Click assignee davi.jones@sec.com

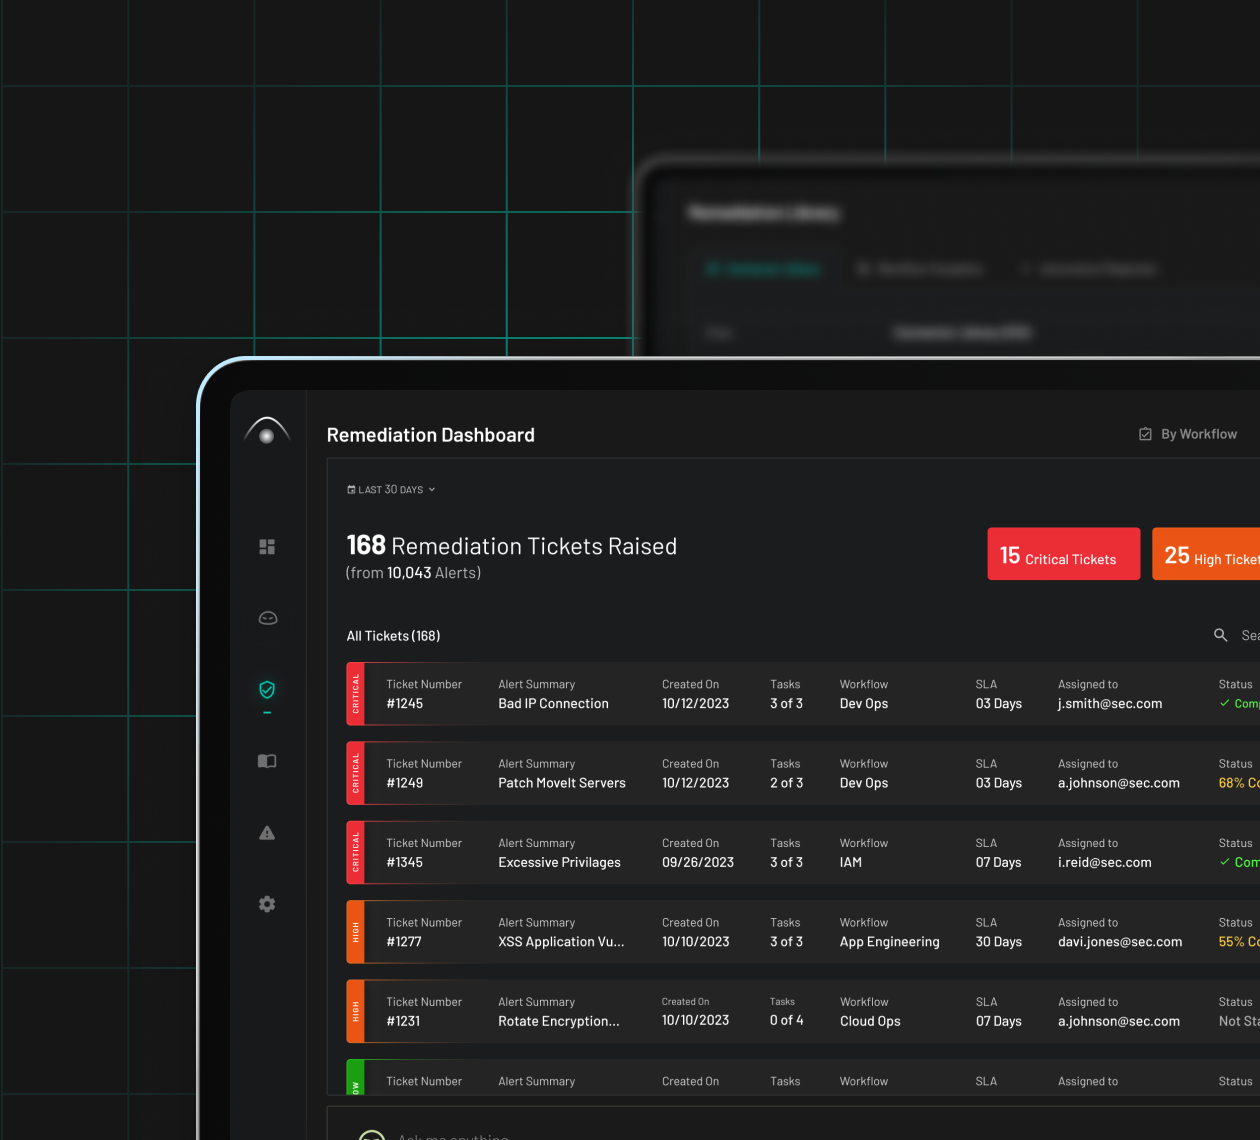click(1119, 942)
